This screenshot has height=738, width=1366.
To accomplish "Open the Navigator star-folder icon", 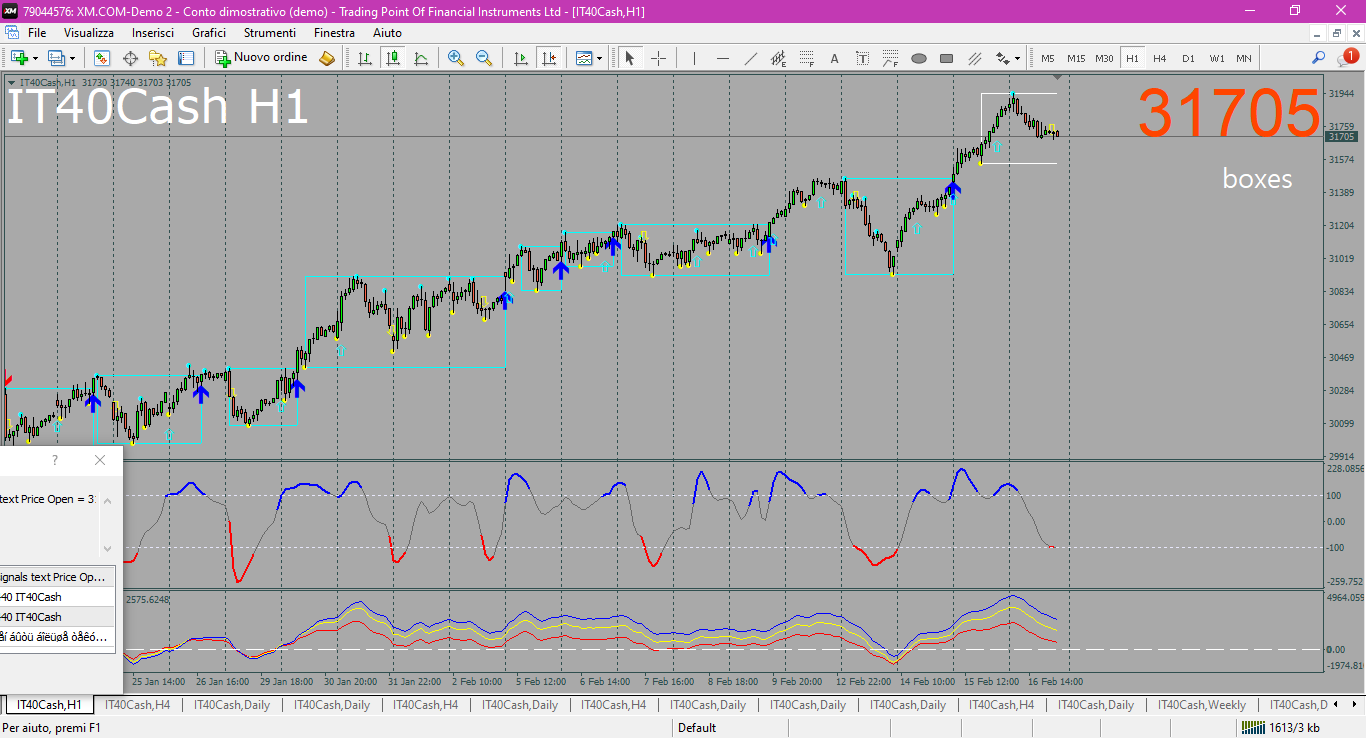I will (x=158, y=58).
